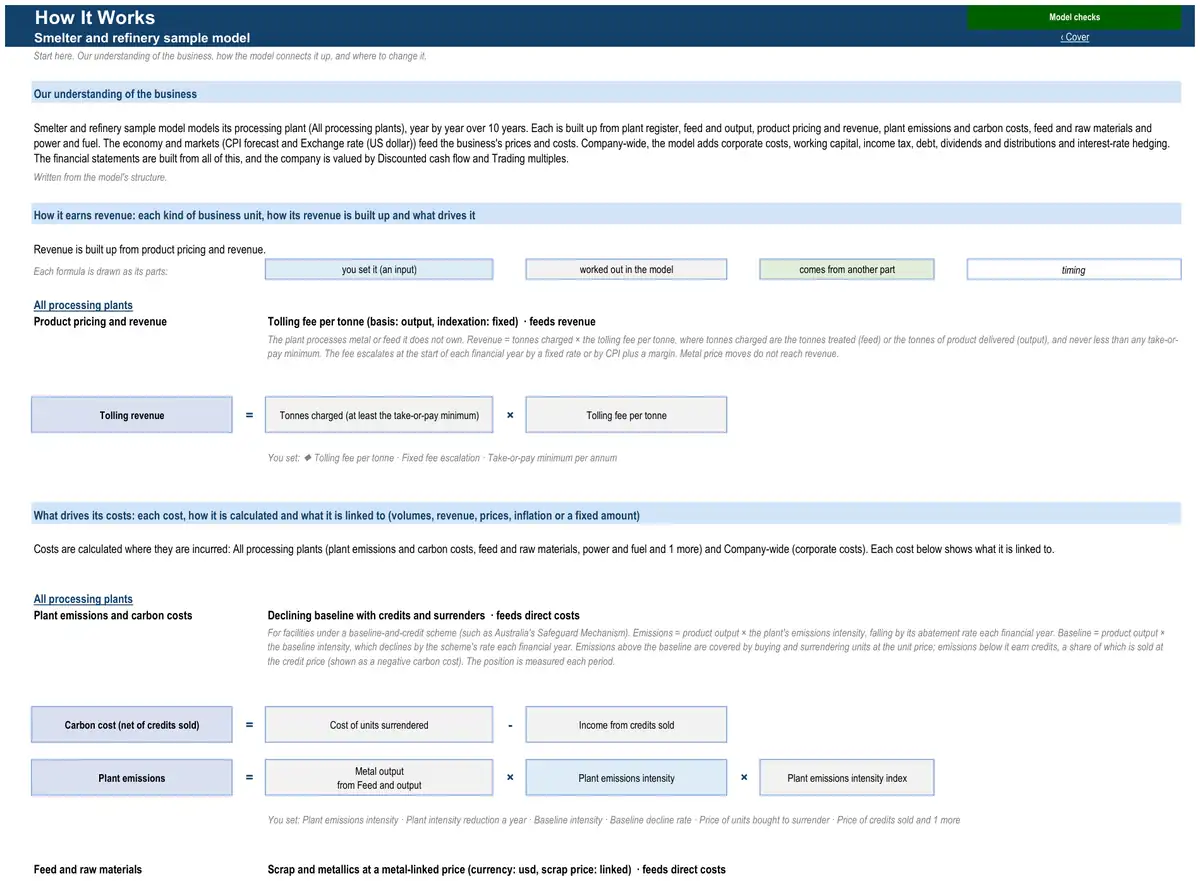The image size is (1200, 881).
Task: Click the Carbon cost (net of credits sold) box
Action: [132, 725]
